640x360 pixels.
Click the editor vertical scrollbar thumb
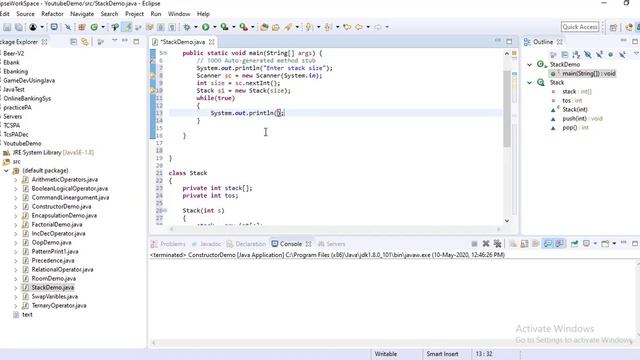[507, 109]
